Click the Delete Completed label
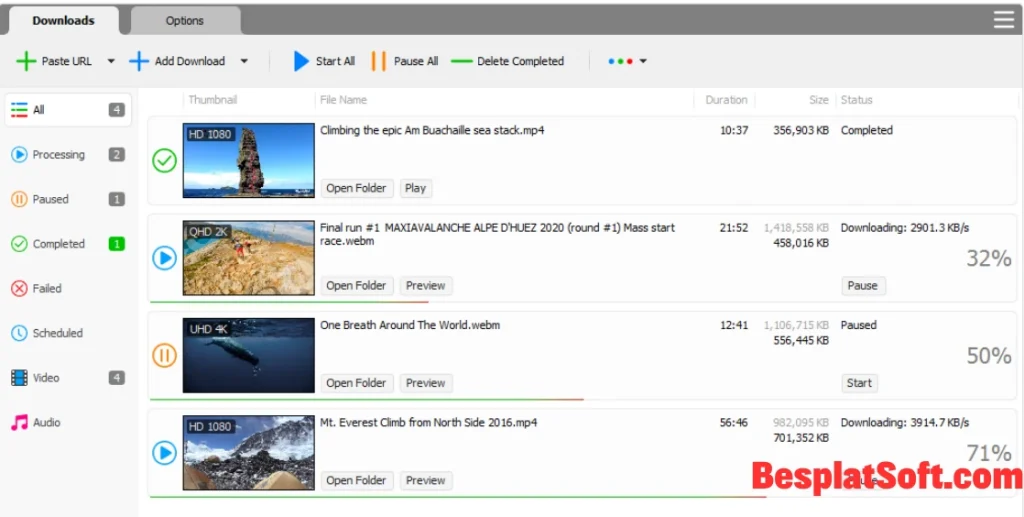1024x517 pixels. pyautogui.click(x=520, y=61)
